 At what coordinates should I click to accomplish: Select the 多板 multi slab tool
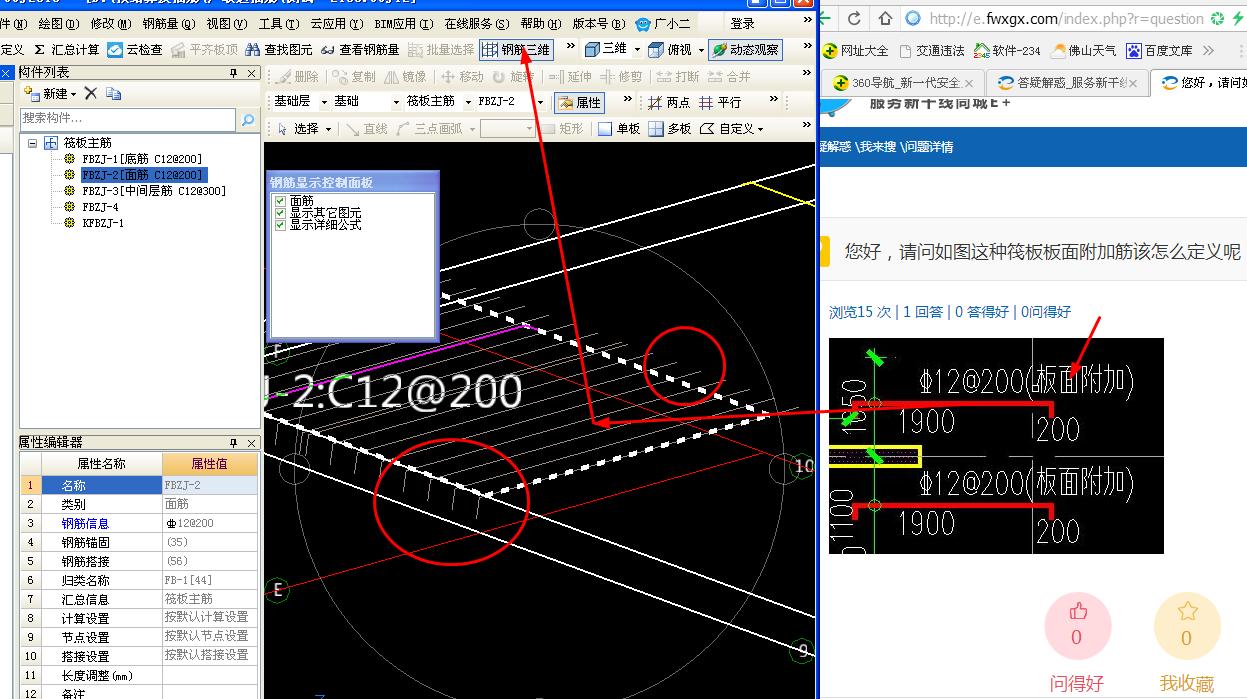[670, 129]
